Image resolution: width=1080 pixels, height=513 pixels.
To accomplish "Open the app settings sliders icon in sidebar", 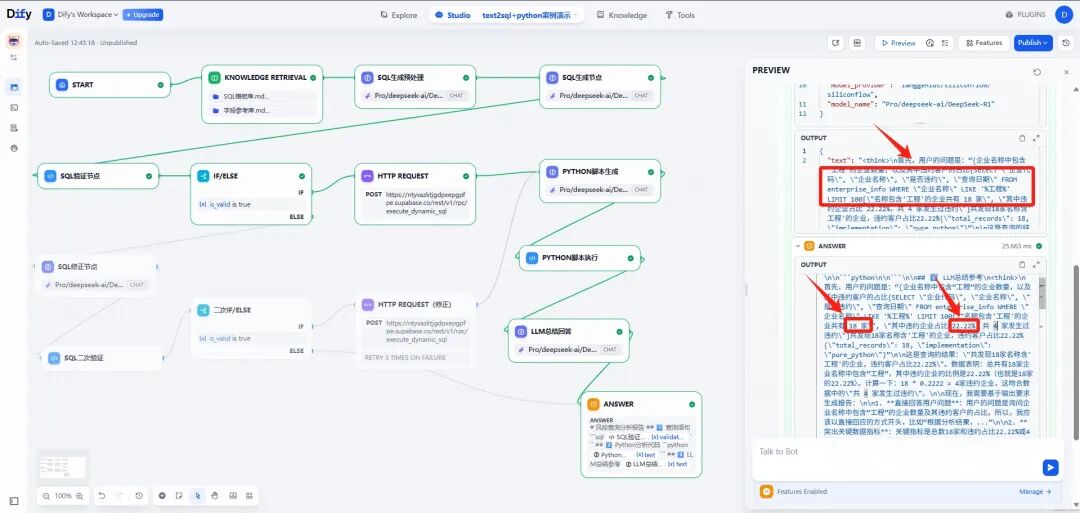I will point(14,58).
